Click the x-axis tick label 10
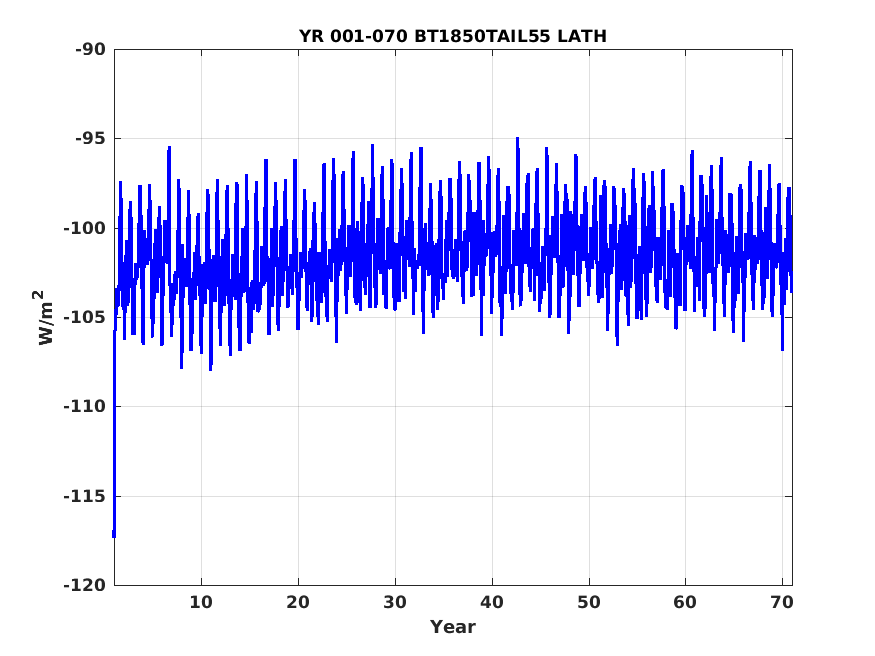This screenshot has width=875, height=656. [201, 602]
